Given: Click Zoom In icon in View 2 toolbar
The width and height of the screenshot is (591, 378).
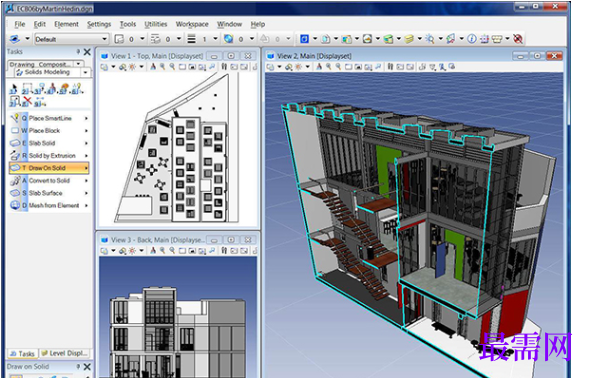Looking at the screenshot, I should (329, 67).
